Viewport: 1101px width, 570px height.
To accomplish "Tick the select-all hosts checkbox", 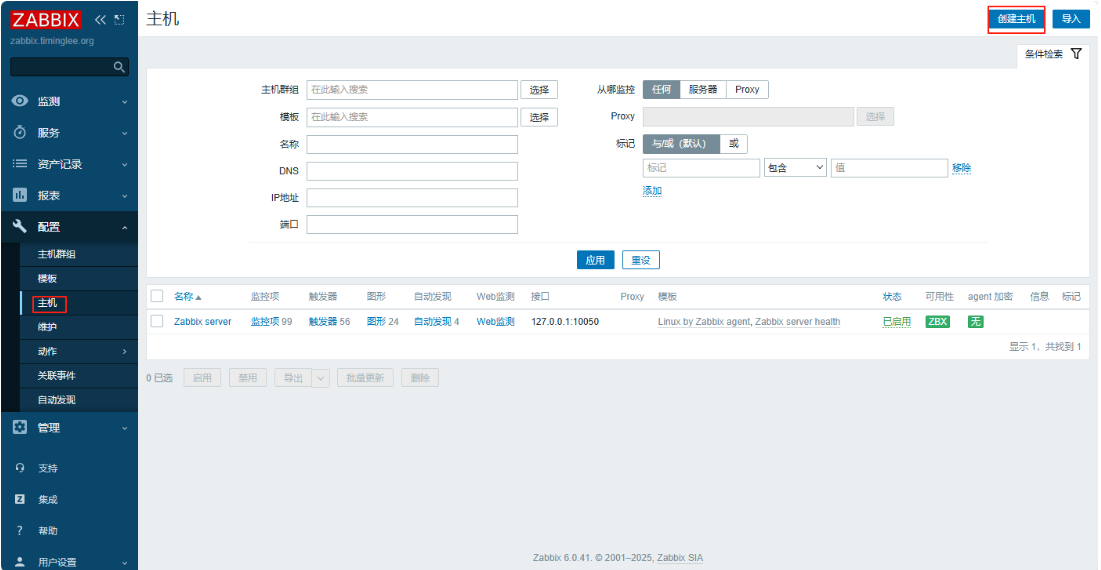I will tap(157, 296).
